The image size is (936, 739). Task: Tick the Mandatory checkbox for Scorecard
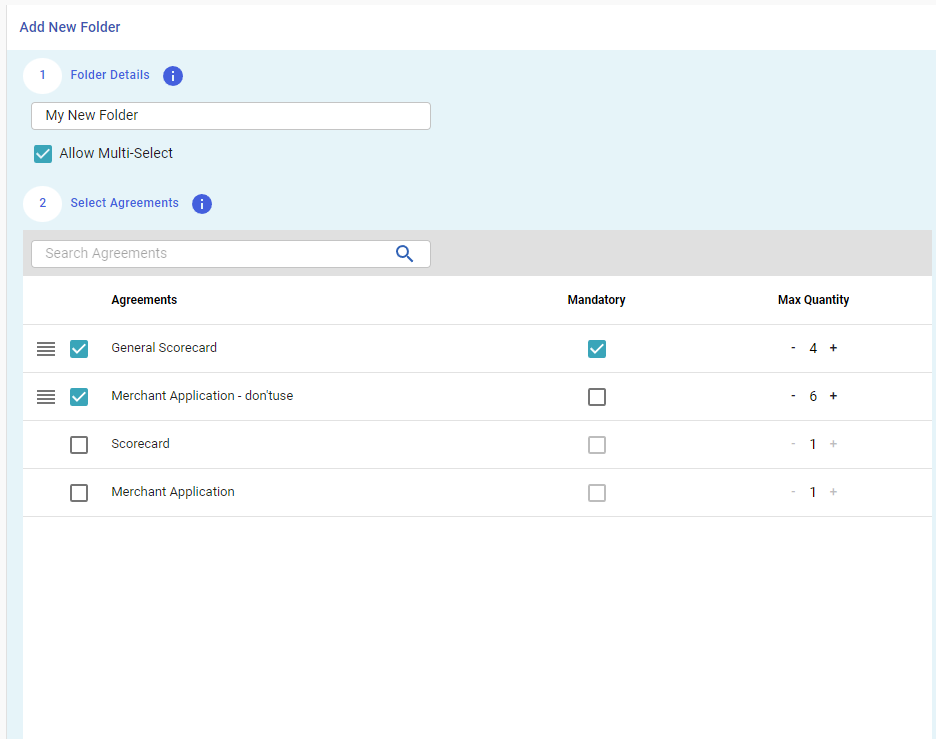(x=597, y=445)
